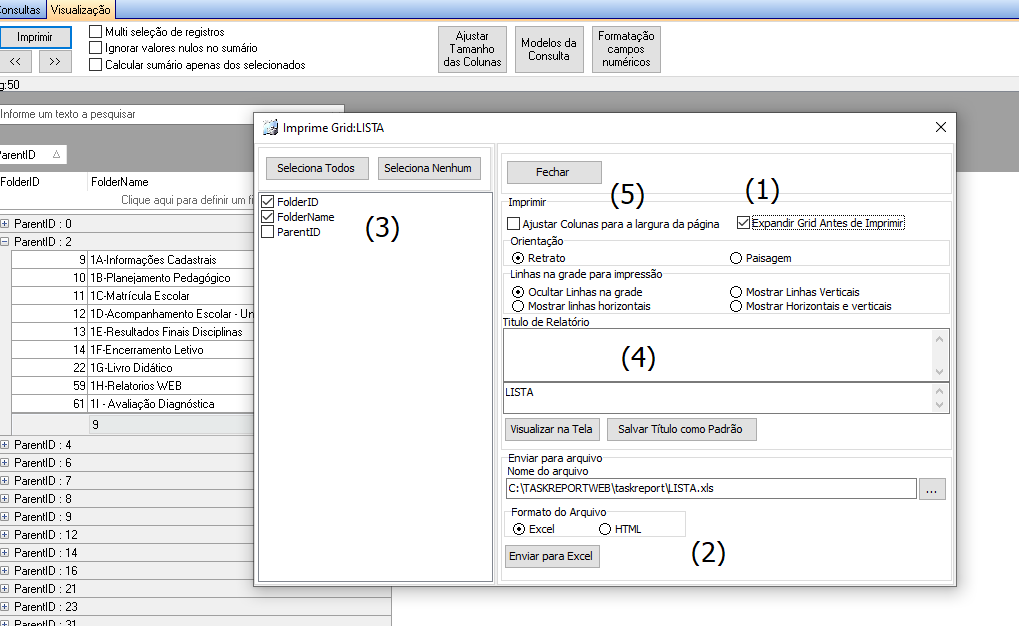
Task: Select Retrato orientation
Action: click(518, 258)
